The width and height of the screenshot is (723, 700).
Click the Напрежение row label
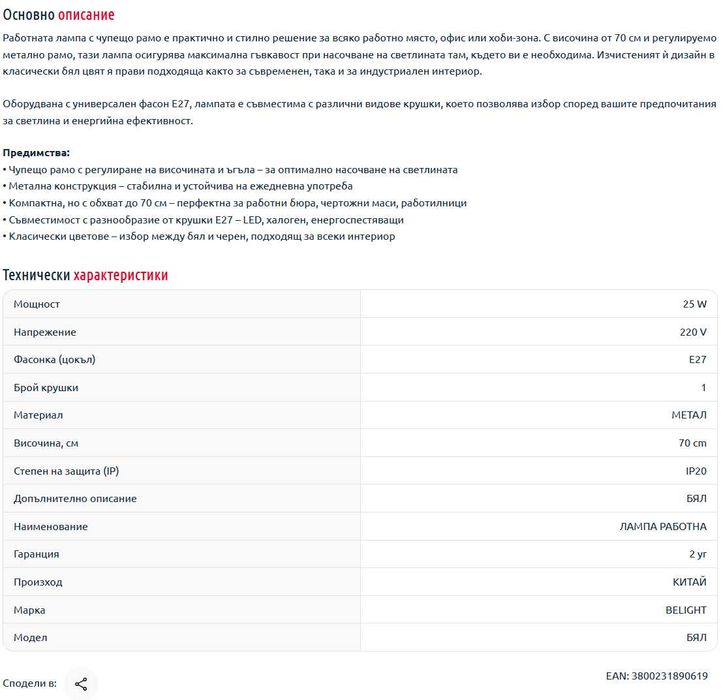[x=44, y=332]
